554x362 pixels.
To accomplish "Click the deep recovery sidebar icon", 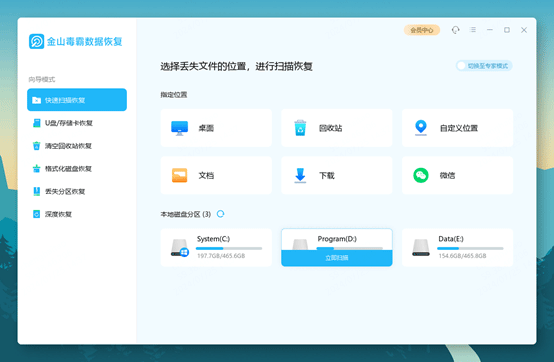I will tap(36, 214).
